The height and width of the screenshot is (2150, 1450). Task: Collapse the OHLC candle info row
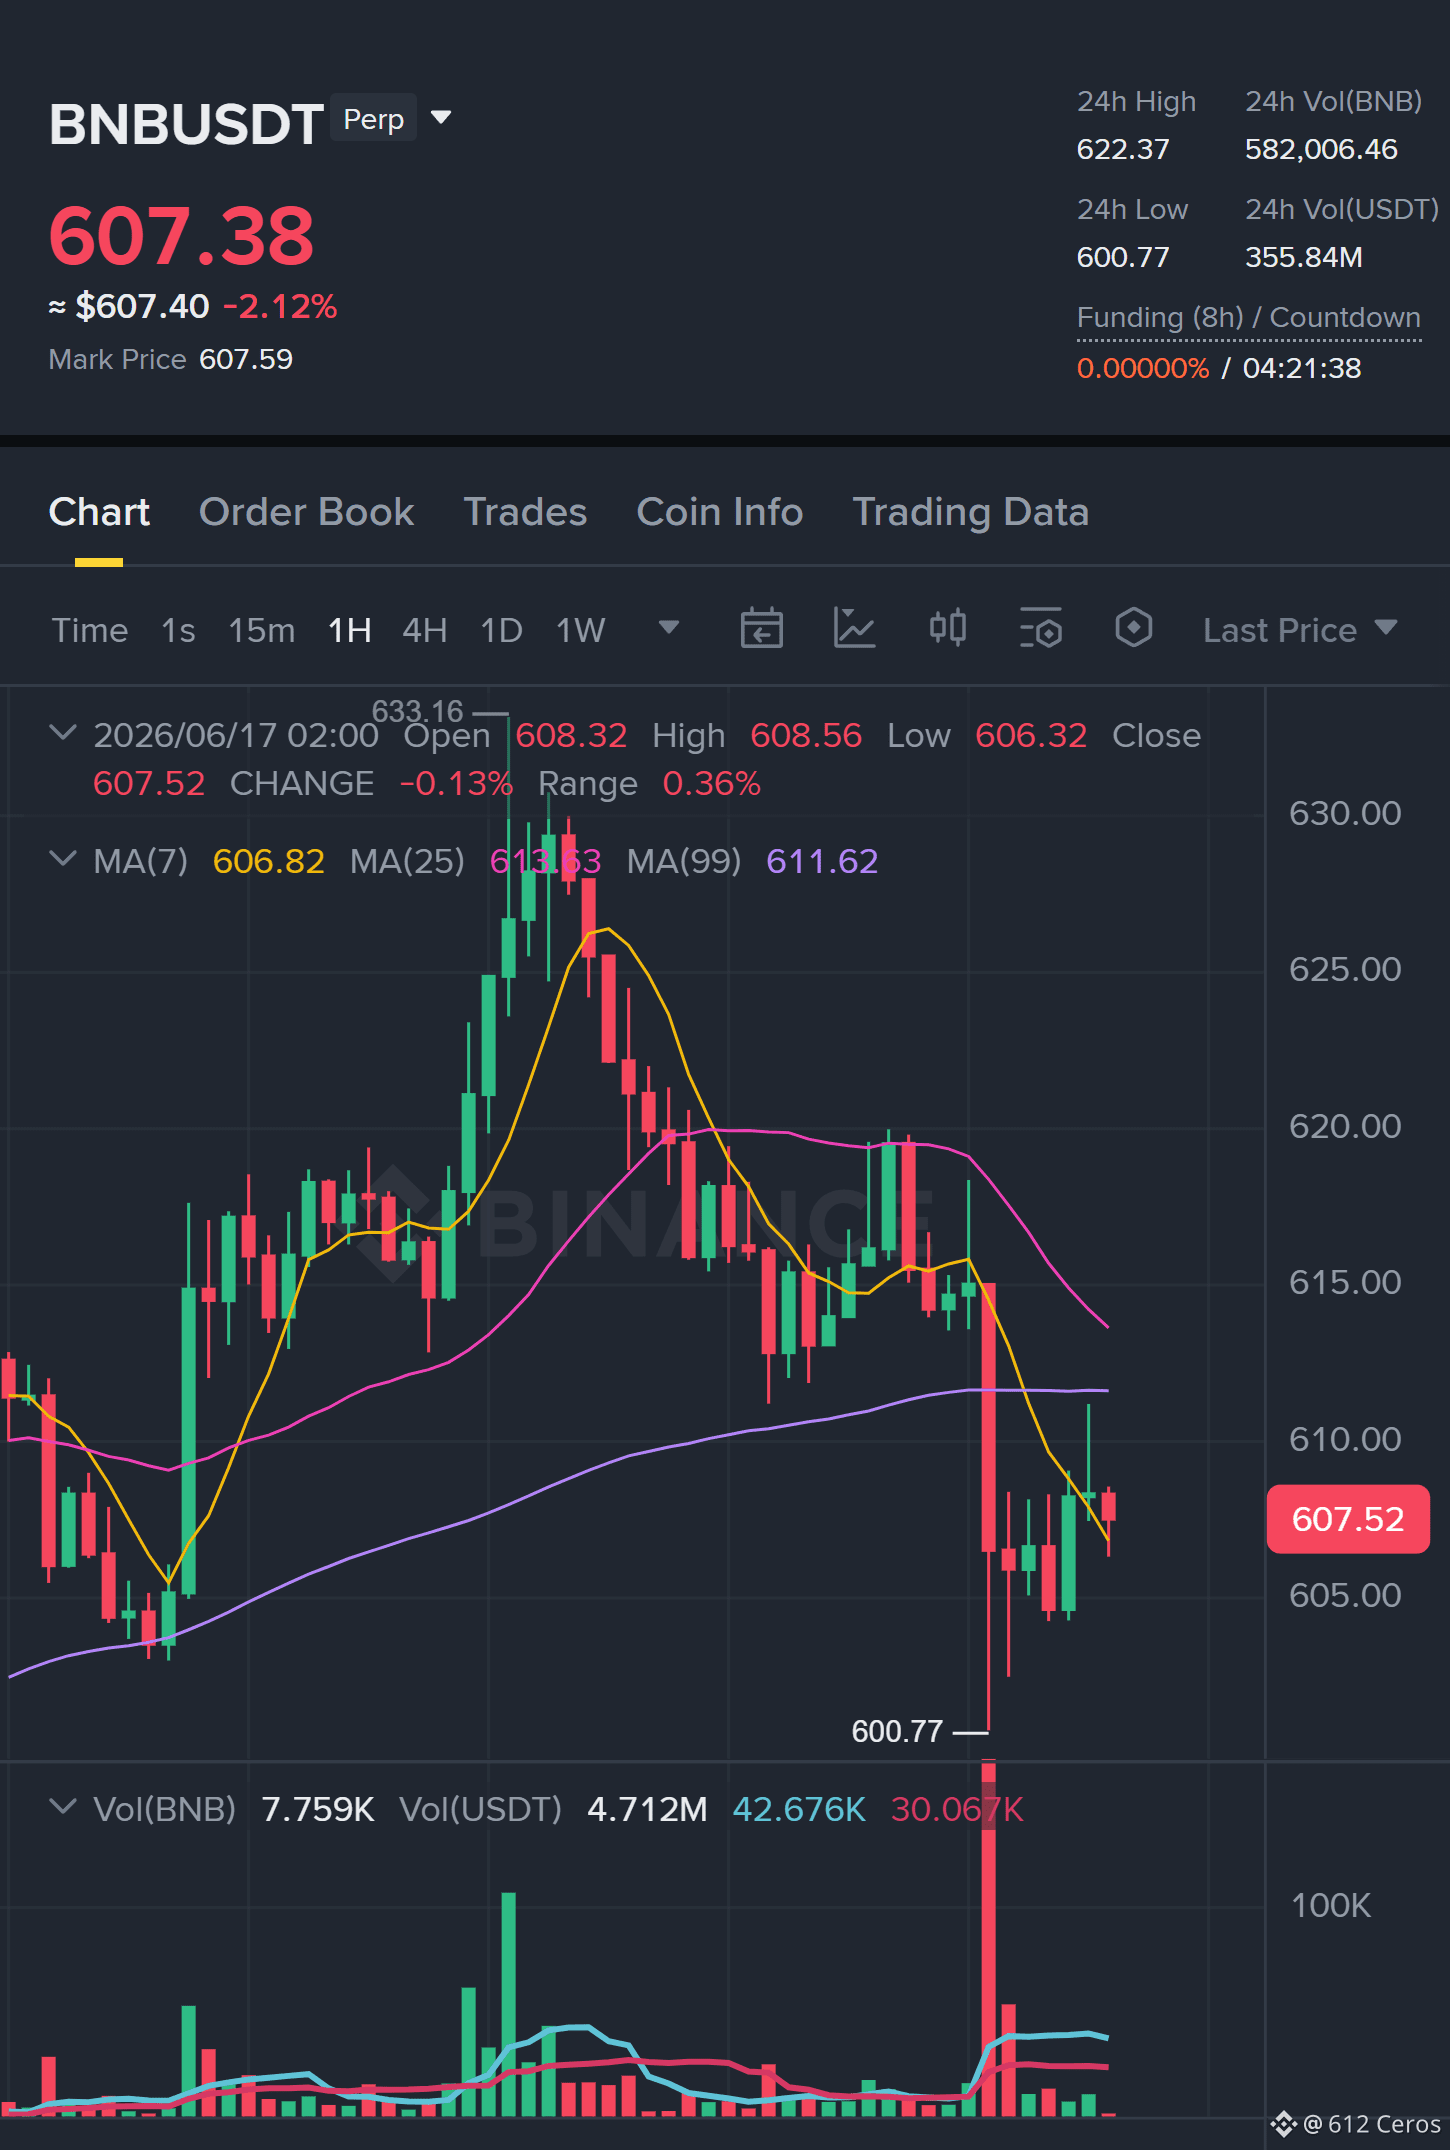pos(63,734)
